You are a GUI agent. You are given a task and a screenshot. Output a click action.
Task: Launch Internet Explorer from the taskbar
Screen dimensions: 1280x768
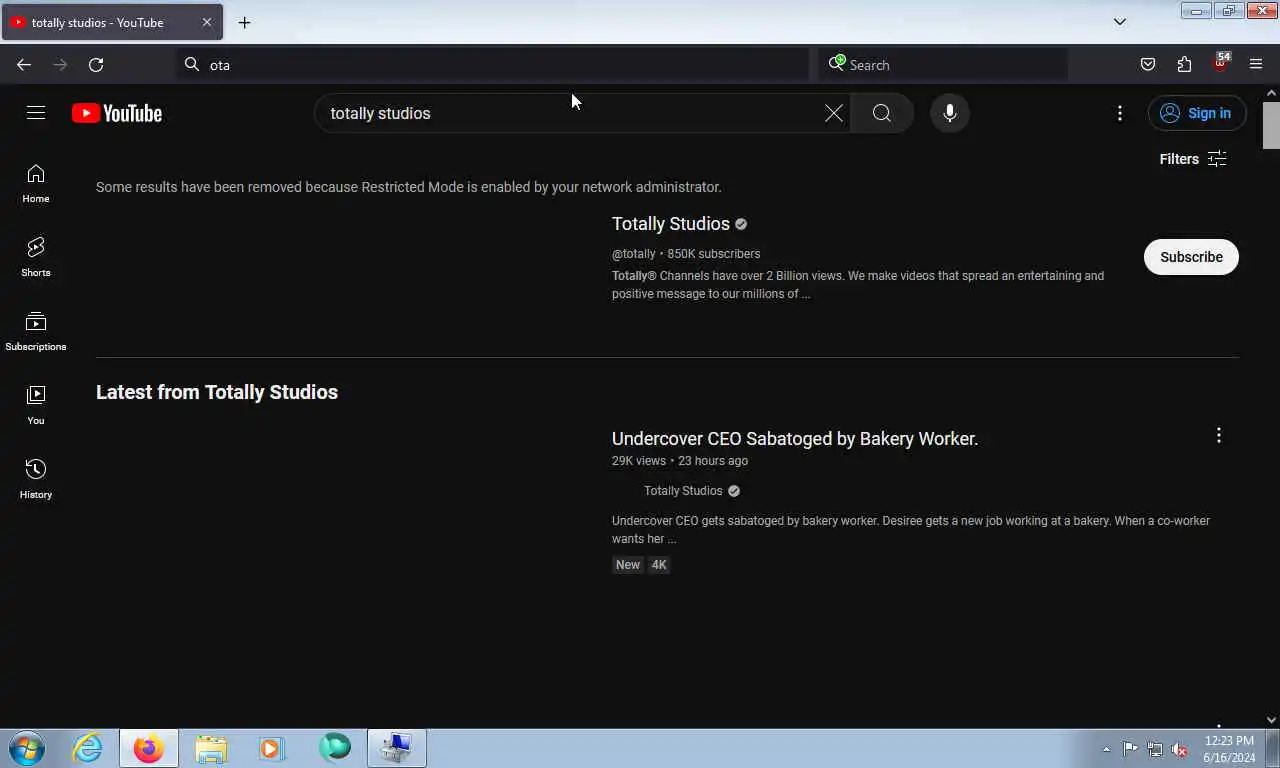click(88, 748)
